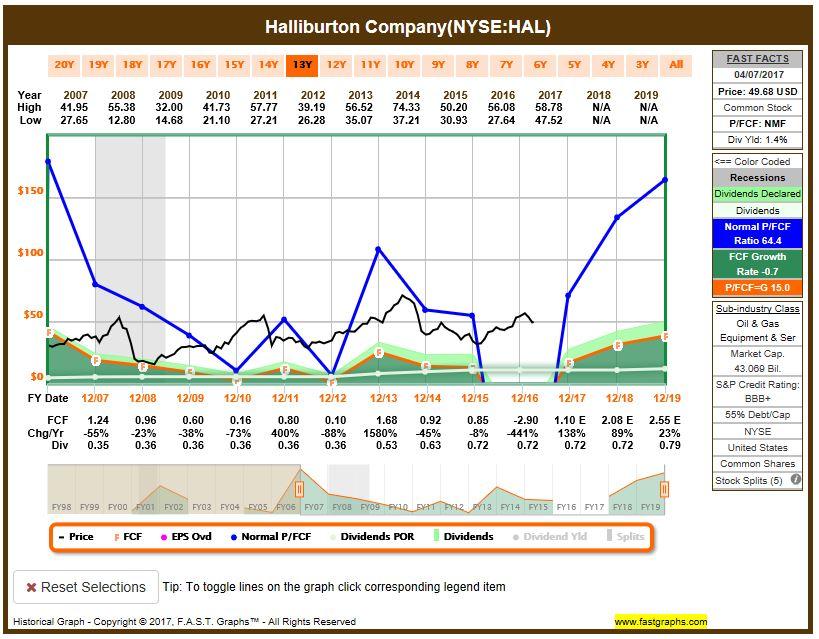Image resolution: width=819 pixels, height=639 pixels.
Task: Enable Dividend Yld in the legend
Action: pyautogui.click(x=551, y=537)
